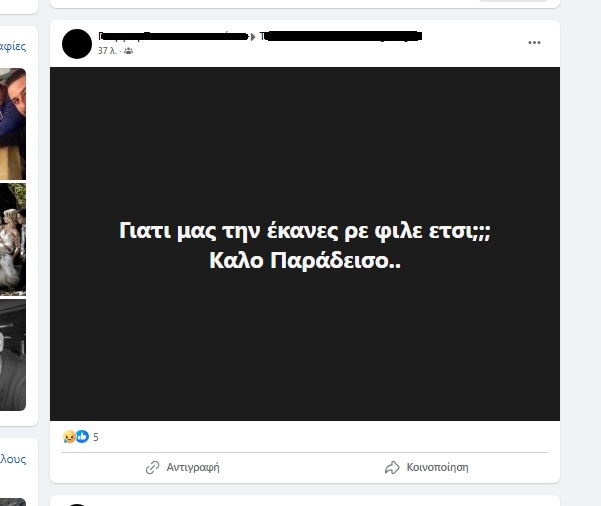Click the friends audience icon next to 37 λ.
The width and height of the screenshot is (601, 506).
coord(128,51)
